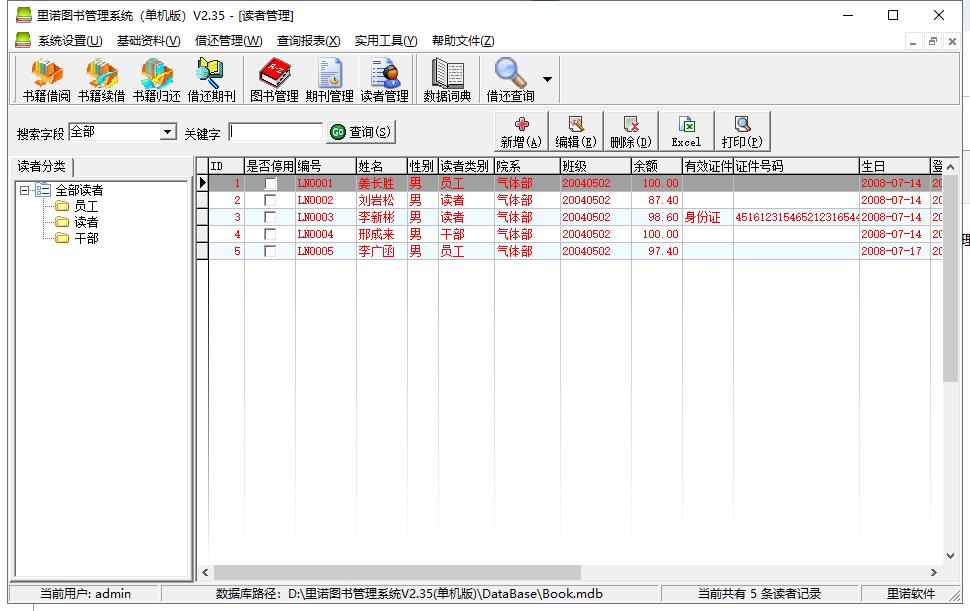This screenshot has height=611, width=970.
Task: Select reader name 邢成来
Action: (376, 234)
